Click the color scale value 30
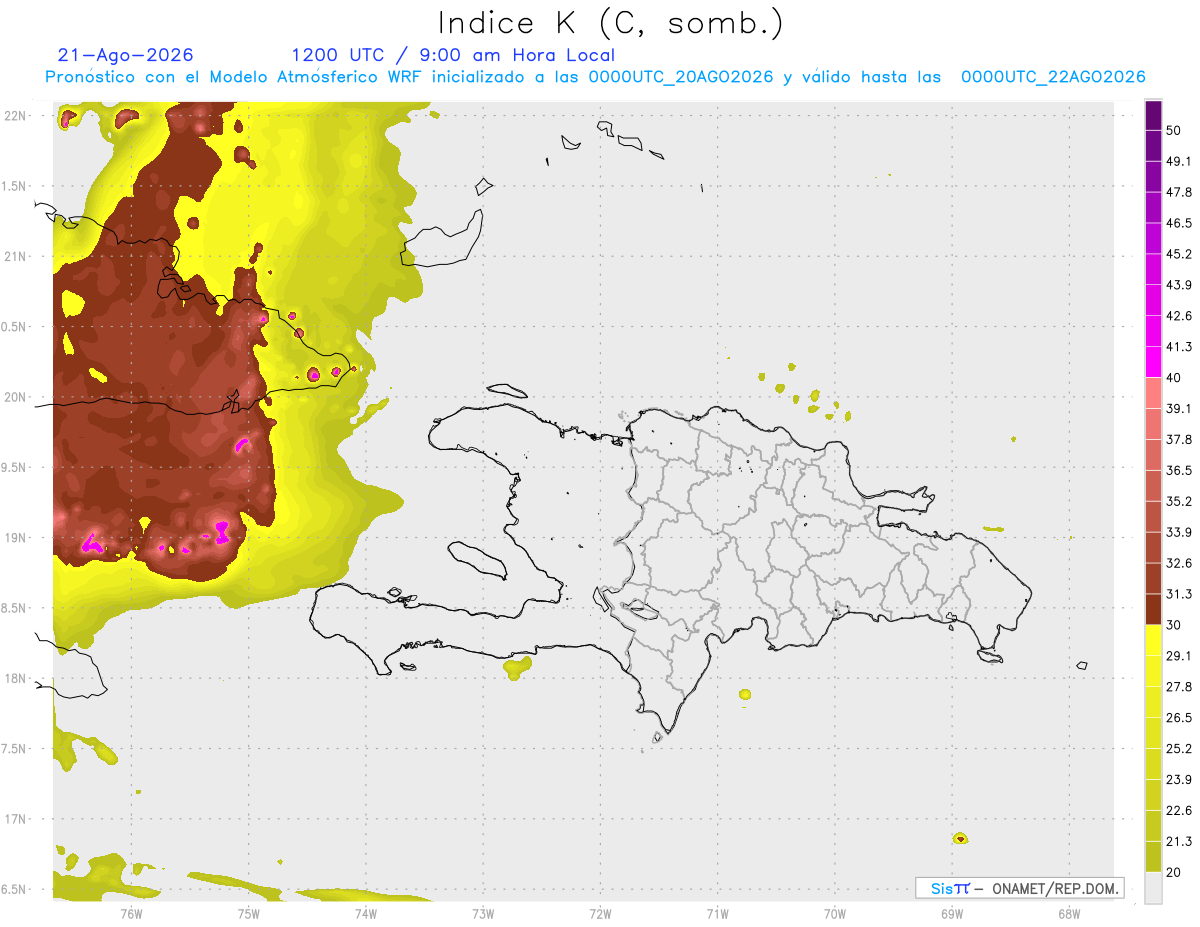Image resolution: width=1200 pixels, height=927 pixels. pyautogui.click(x=1174, y=626)
